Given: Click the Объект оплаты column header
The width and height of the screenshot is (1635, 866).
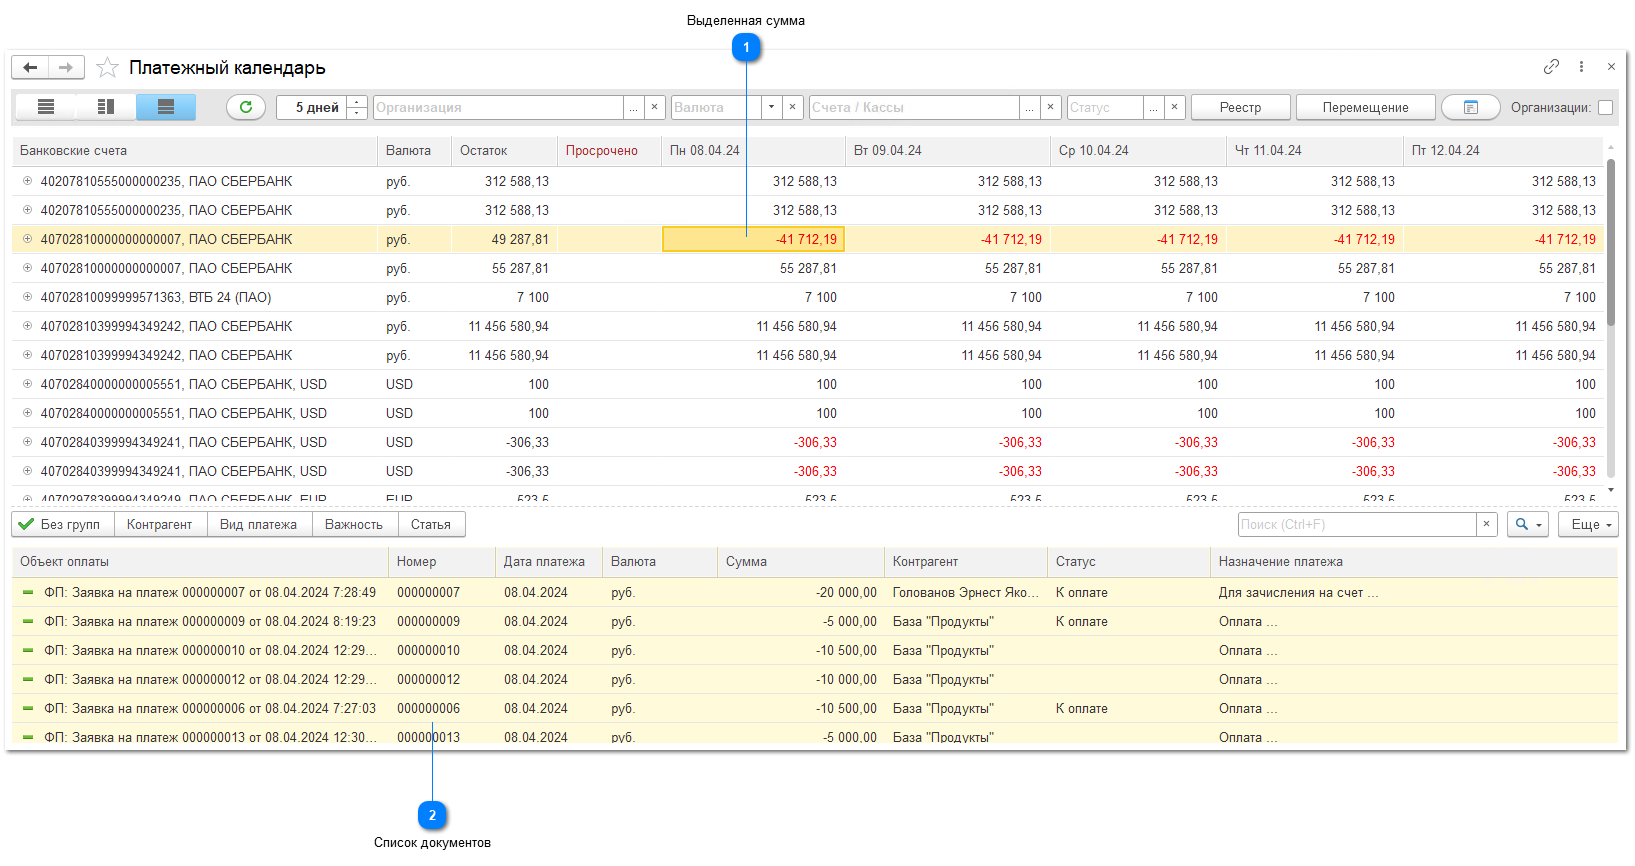Looking at the screenshot, I should coord(200,561).
